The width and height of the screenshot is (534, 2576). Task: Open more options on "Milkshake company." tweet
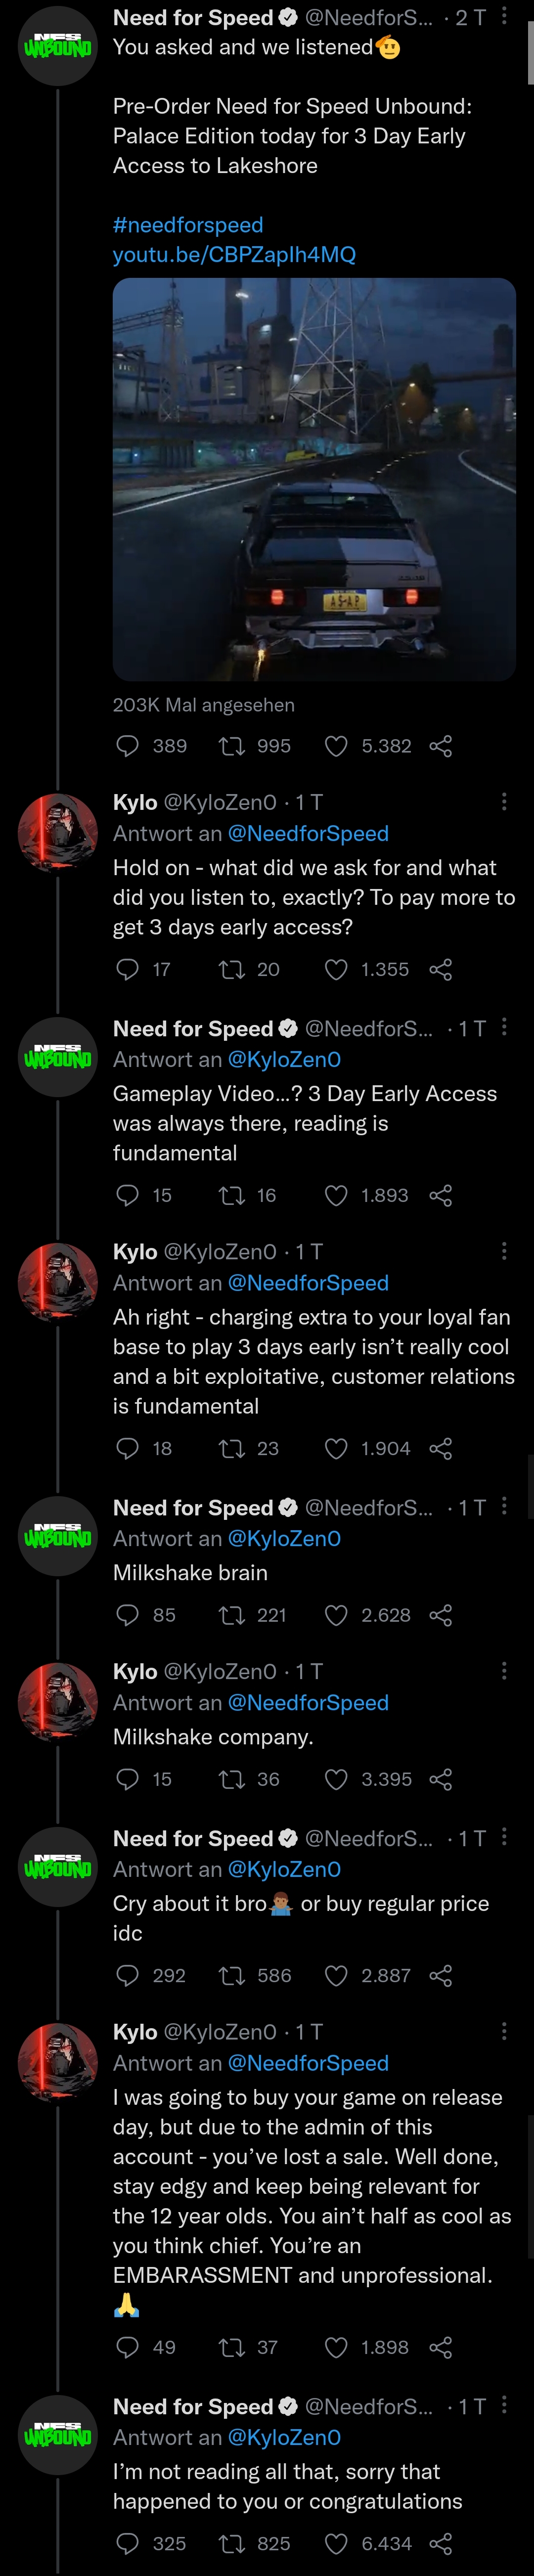[x=504, y=1671]
